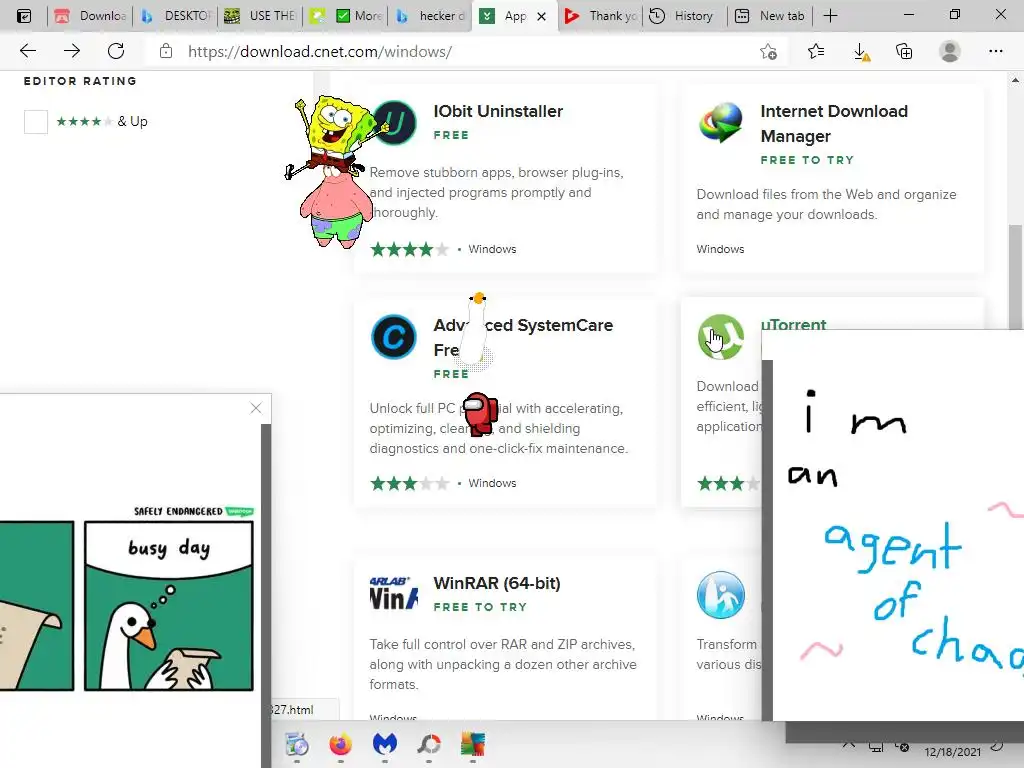Open the Favorites list
Viewport: 1024px width, 768px height.
pos(816,51)
